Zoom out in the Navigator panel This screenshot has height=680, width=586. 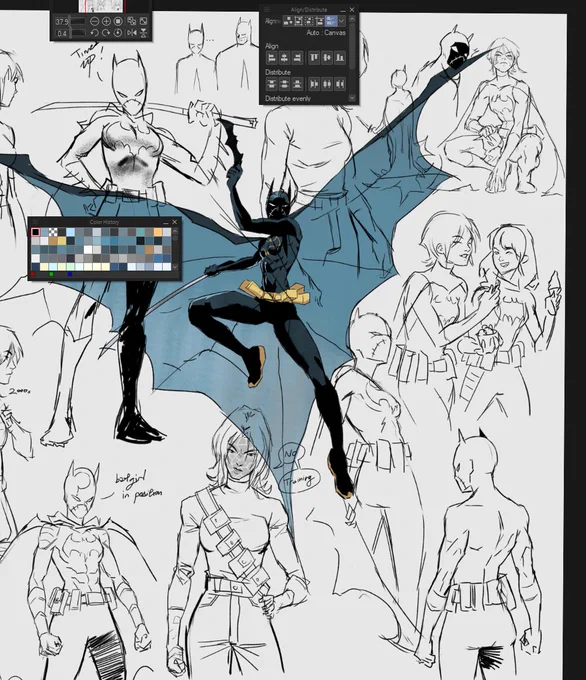(95, 21)
